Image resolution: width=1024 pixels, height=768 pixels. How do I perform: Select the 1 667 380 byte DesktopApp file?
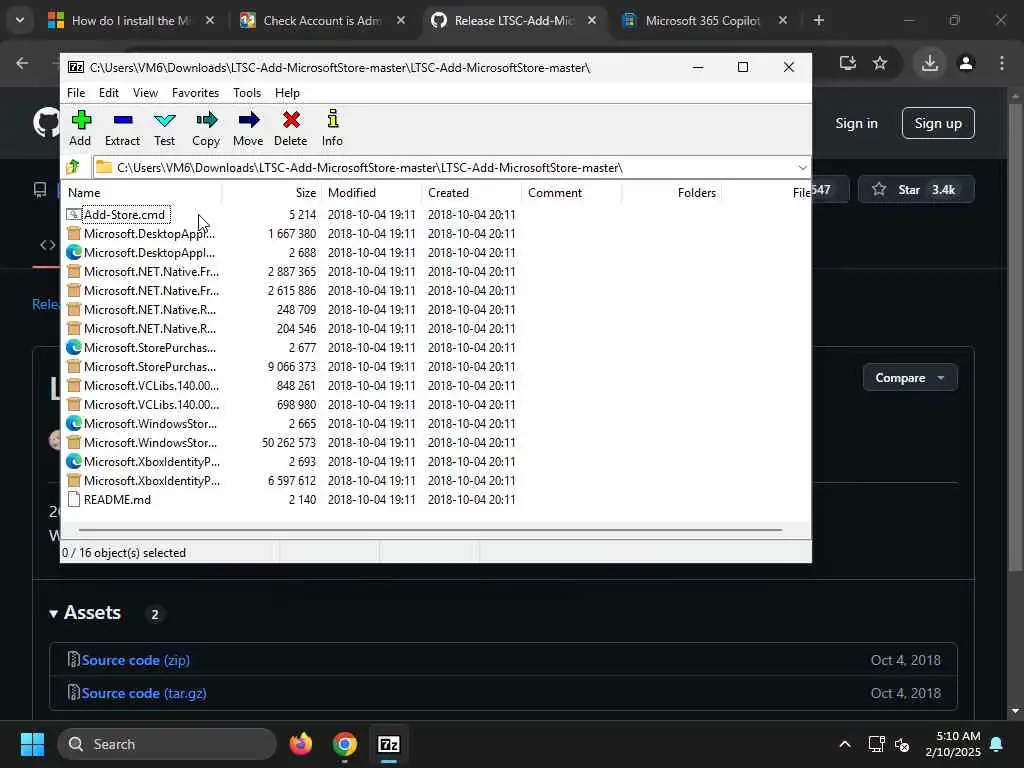click(x=149, y=234)
